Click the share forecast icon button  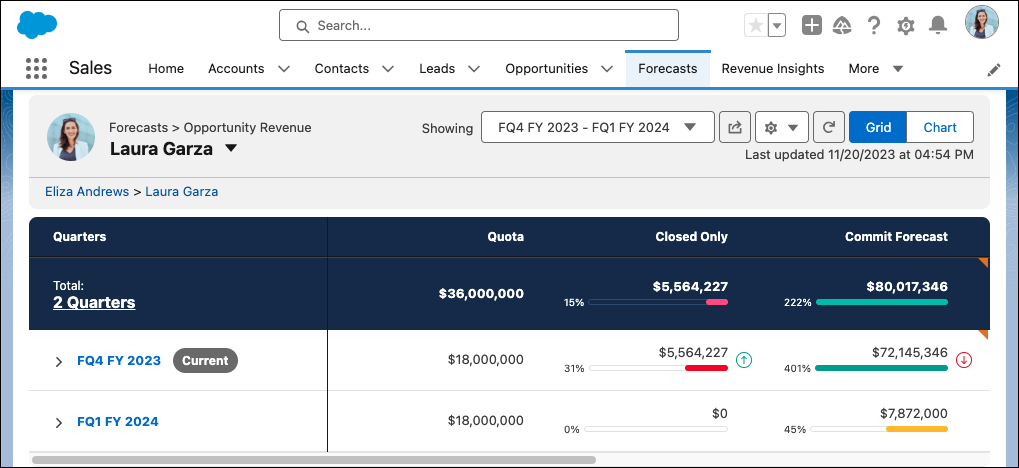735,127
